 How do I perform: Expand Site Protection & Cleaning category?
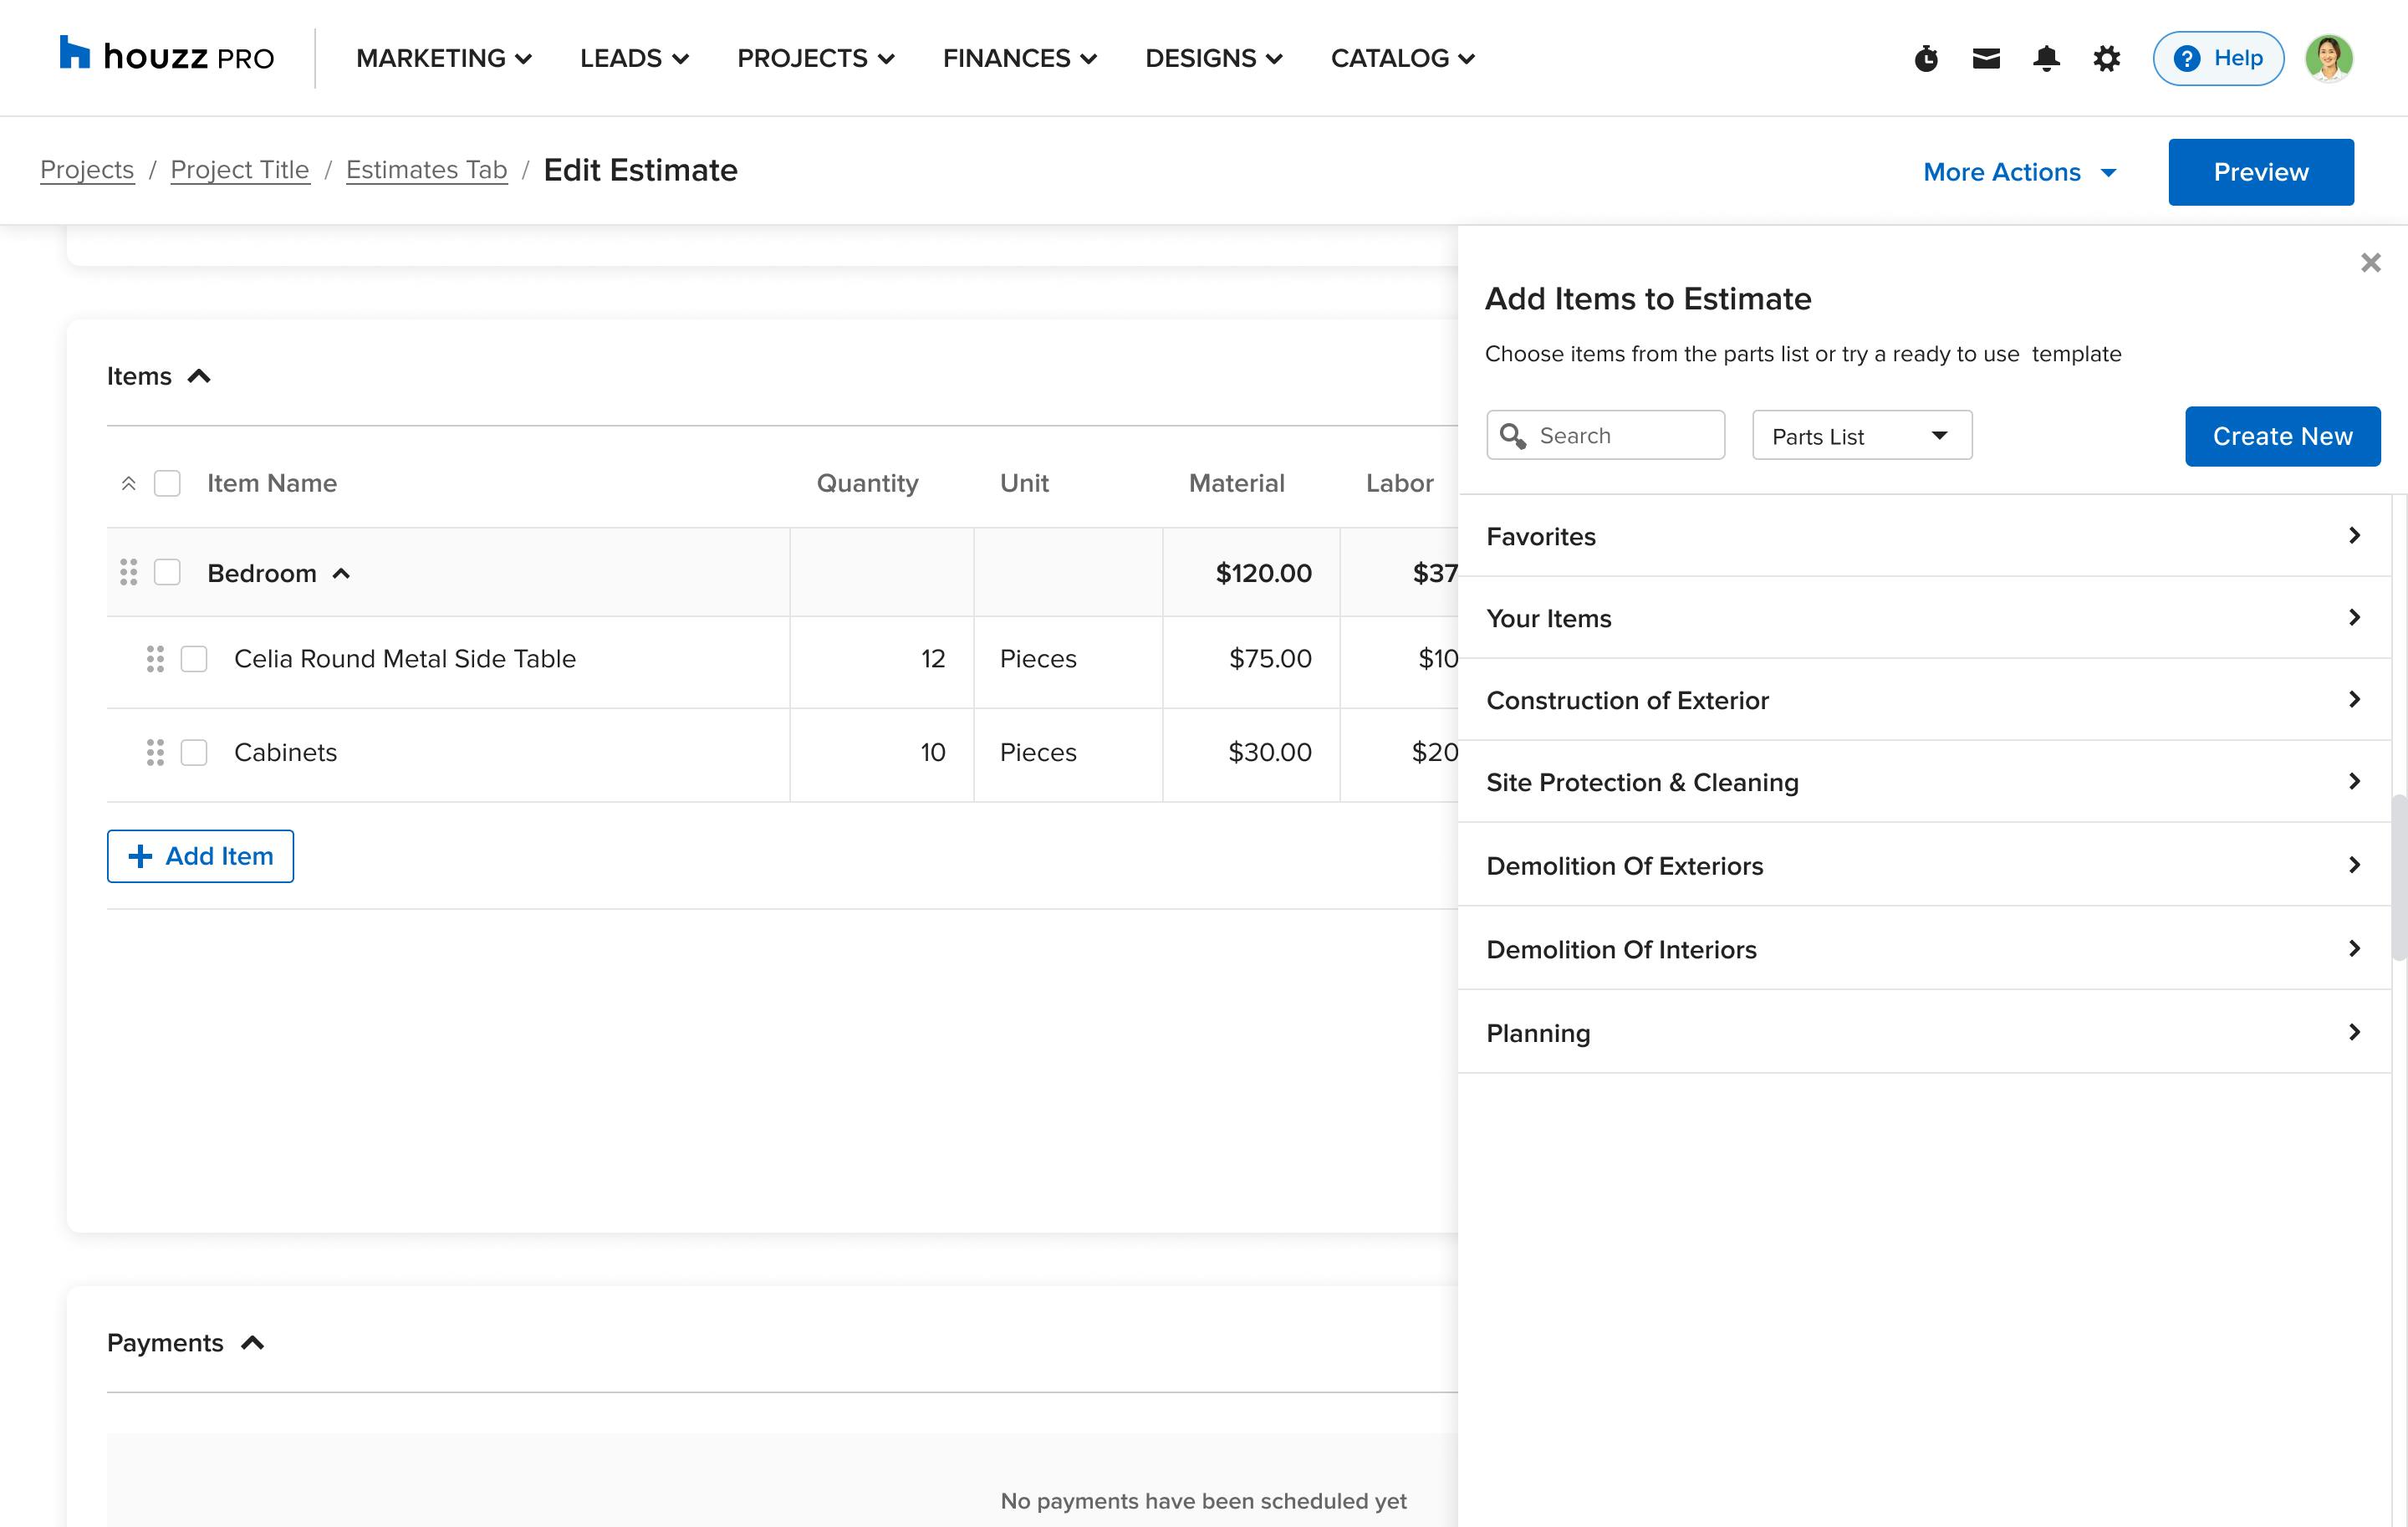pyautogui.click(x=1924, y=782)
